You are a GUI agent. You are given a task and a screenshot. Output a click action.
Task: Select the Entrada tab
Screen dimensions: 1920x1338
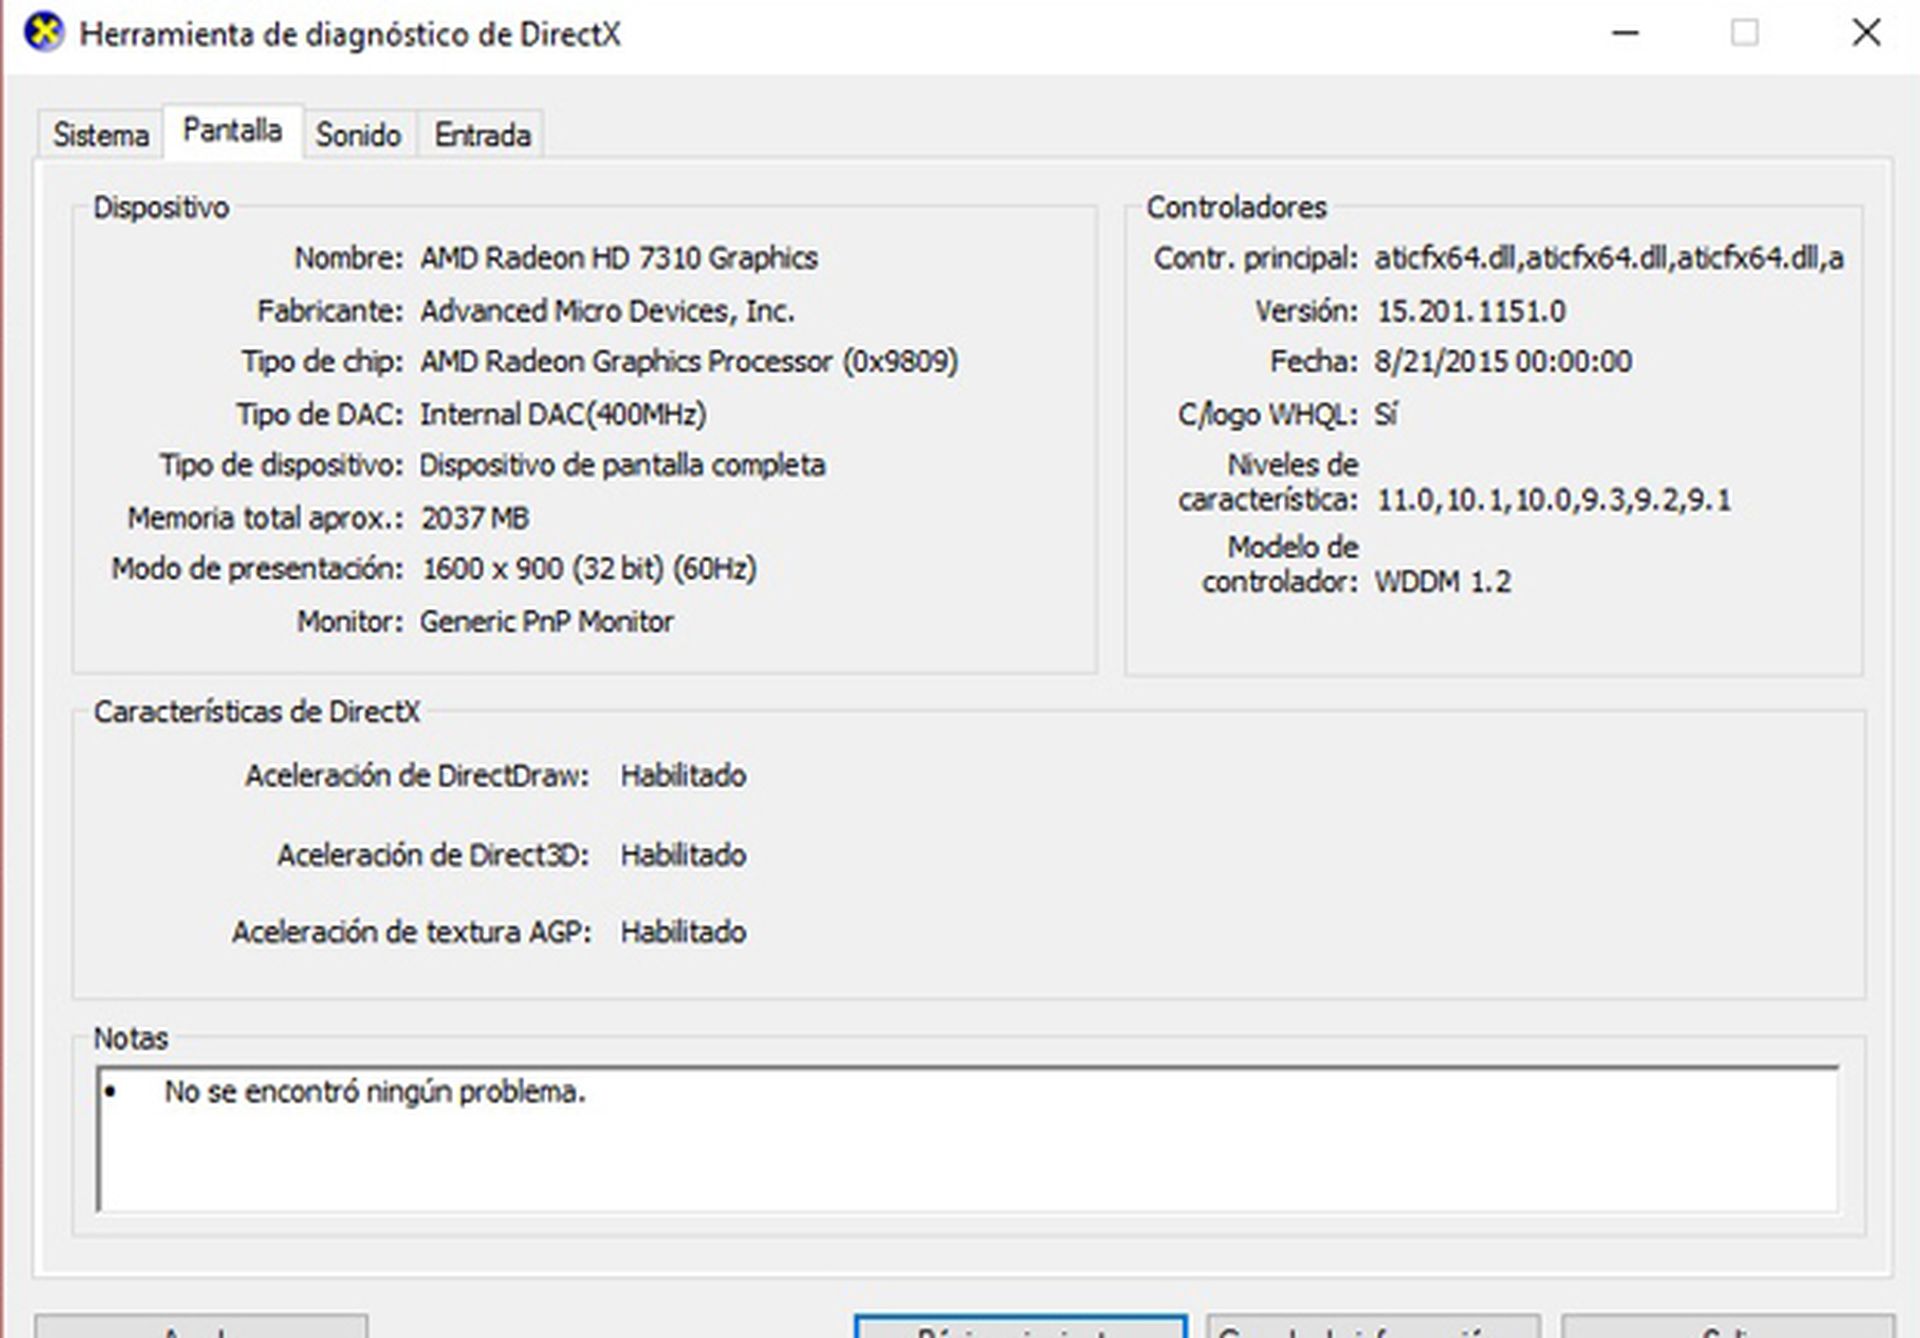(482, 133)
